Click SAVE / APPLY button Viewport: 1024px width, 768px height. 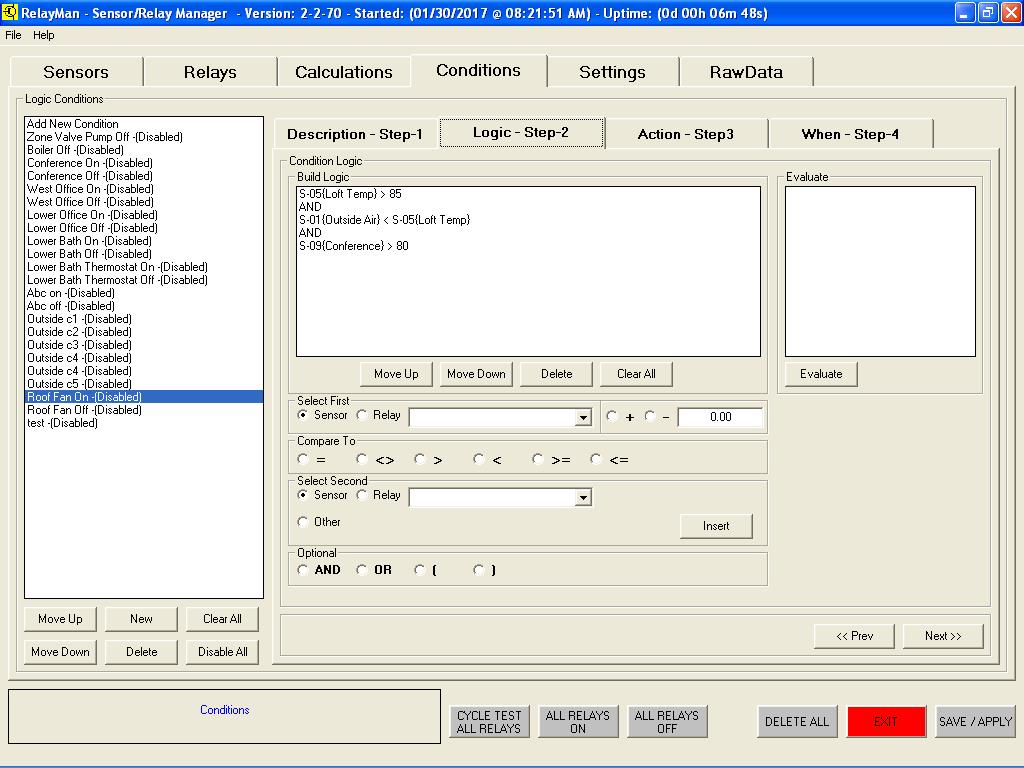(975, 722)
